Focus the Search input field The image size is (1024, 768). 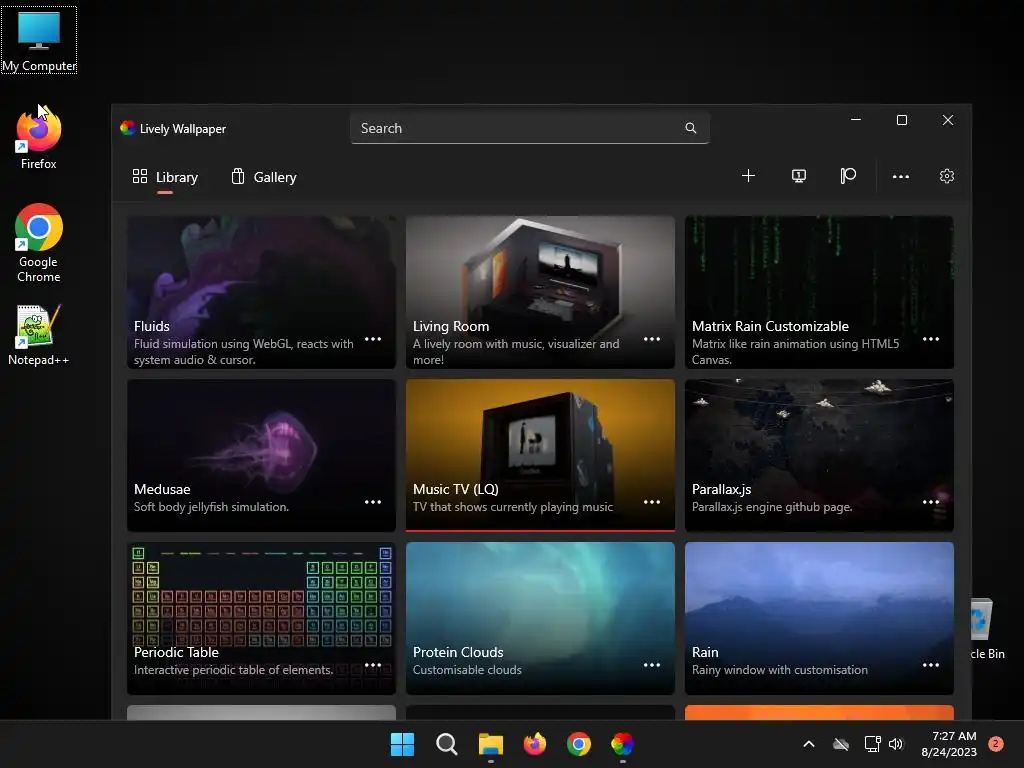coord(530,128)
